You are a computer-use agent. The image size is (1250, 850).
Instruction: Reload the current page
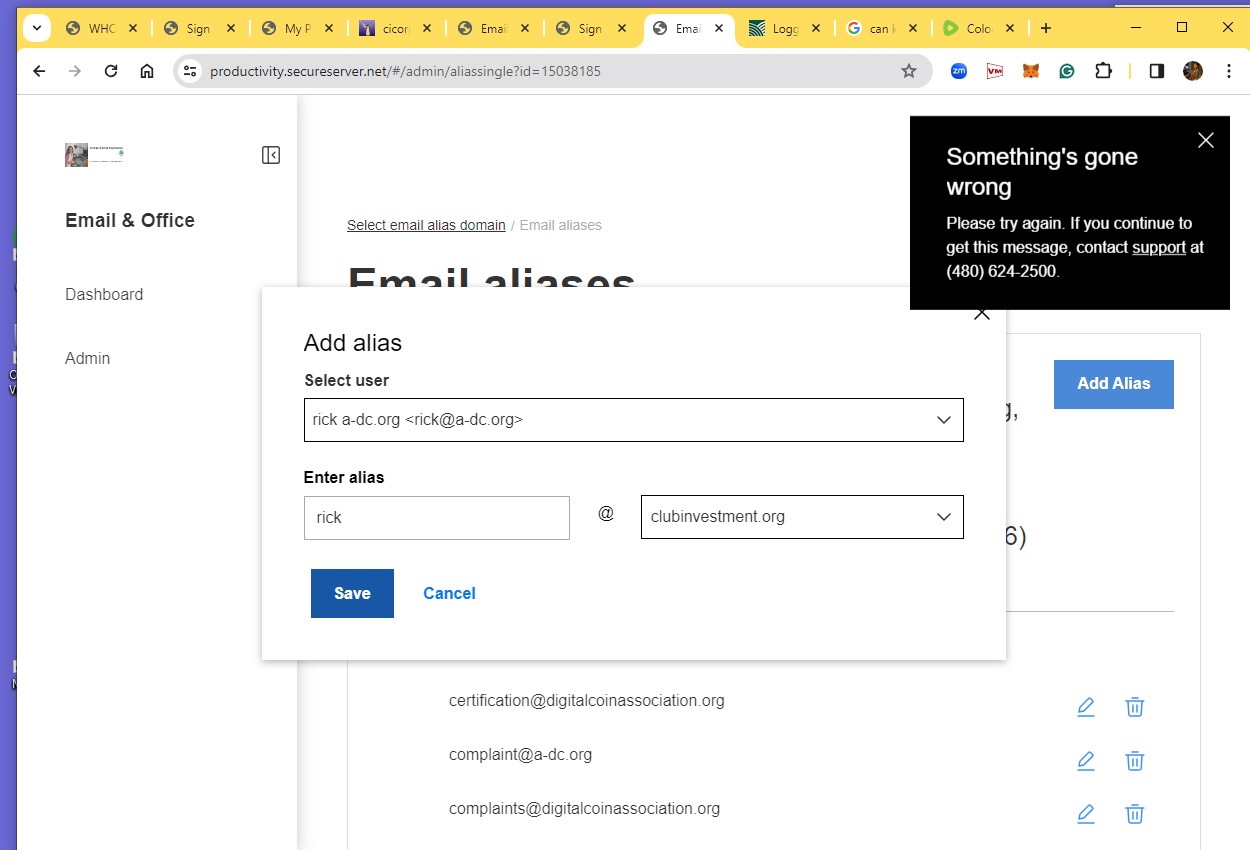pos(111,71)
